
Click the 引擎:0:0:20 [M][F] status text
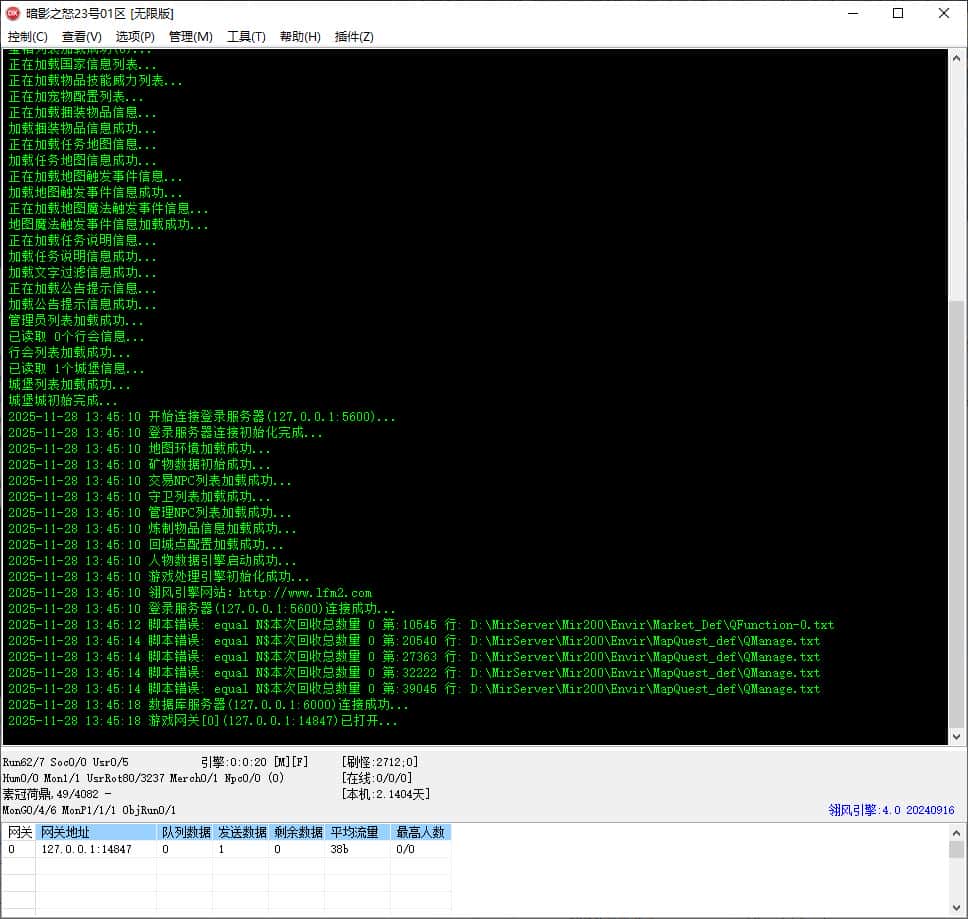pos(254,762)
